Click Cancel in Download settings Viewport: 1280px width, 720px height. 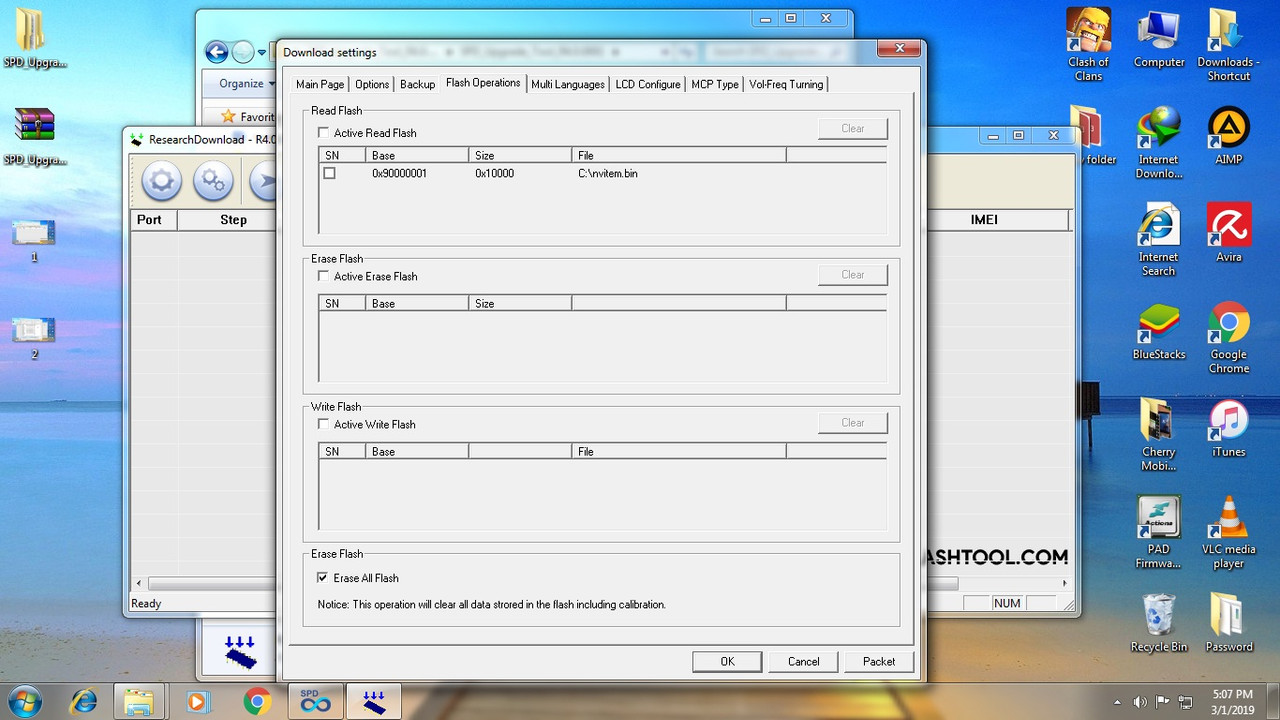click(803, 661)
